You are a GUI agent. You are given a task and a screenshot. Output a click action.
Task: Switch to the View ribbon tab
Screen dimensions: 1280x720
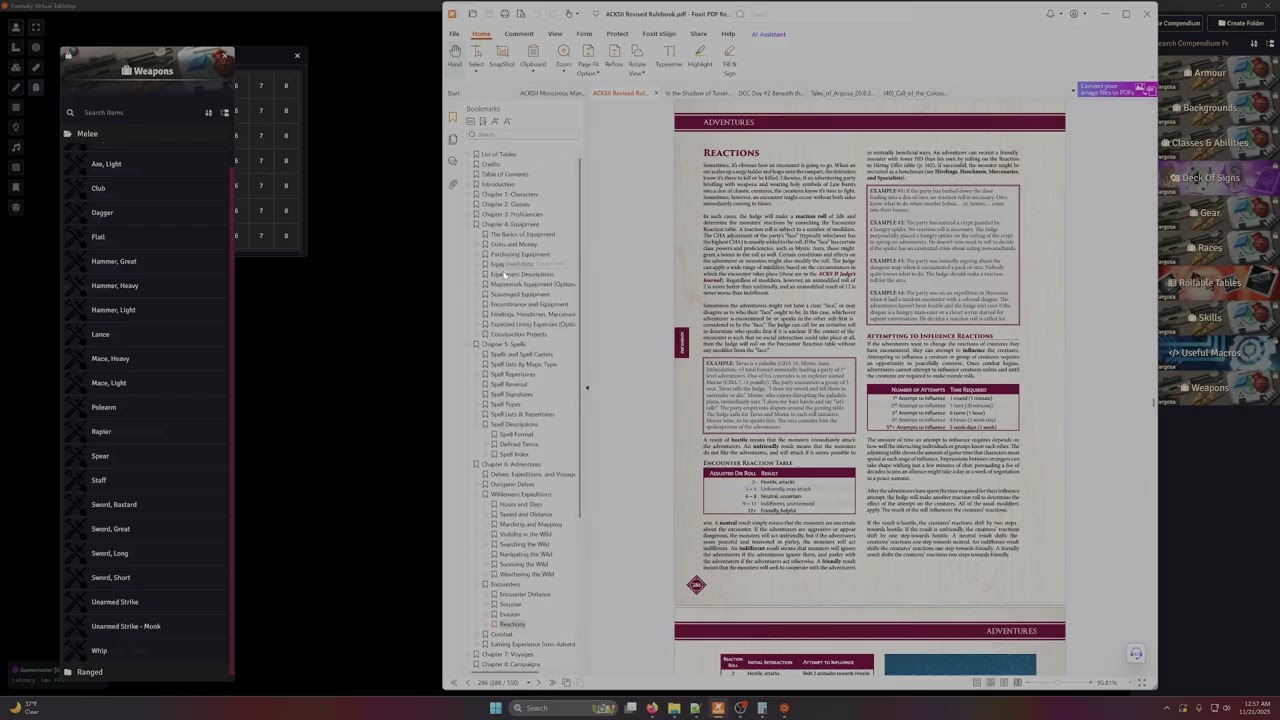click(x=554, y=34)
